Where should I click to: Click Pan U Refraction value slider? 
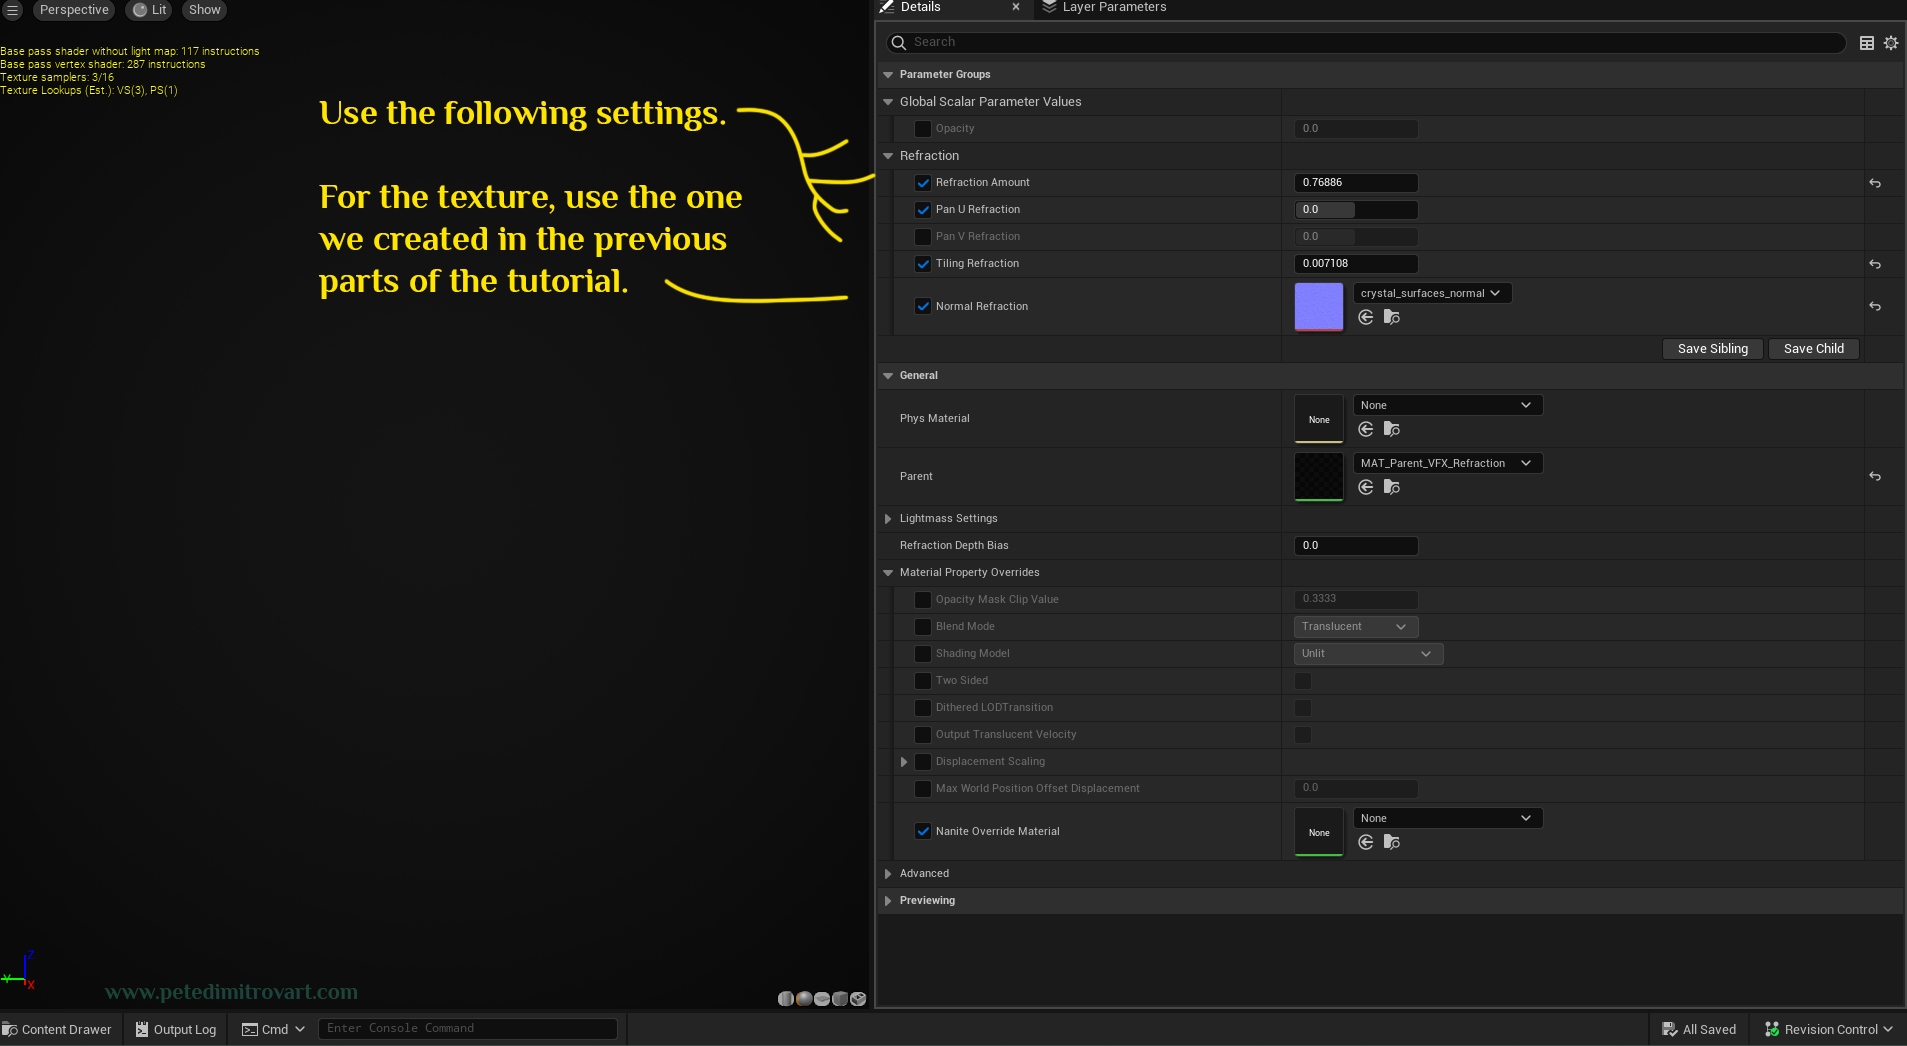click(1356, 210)
